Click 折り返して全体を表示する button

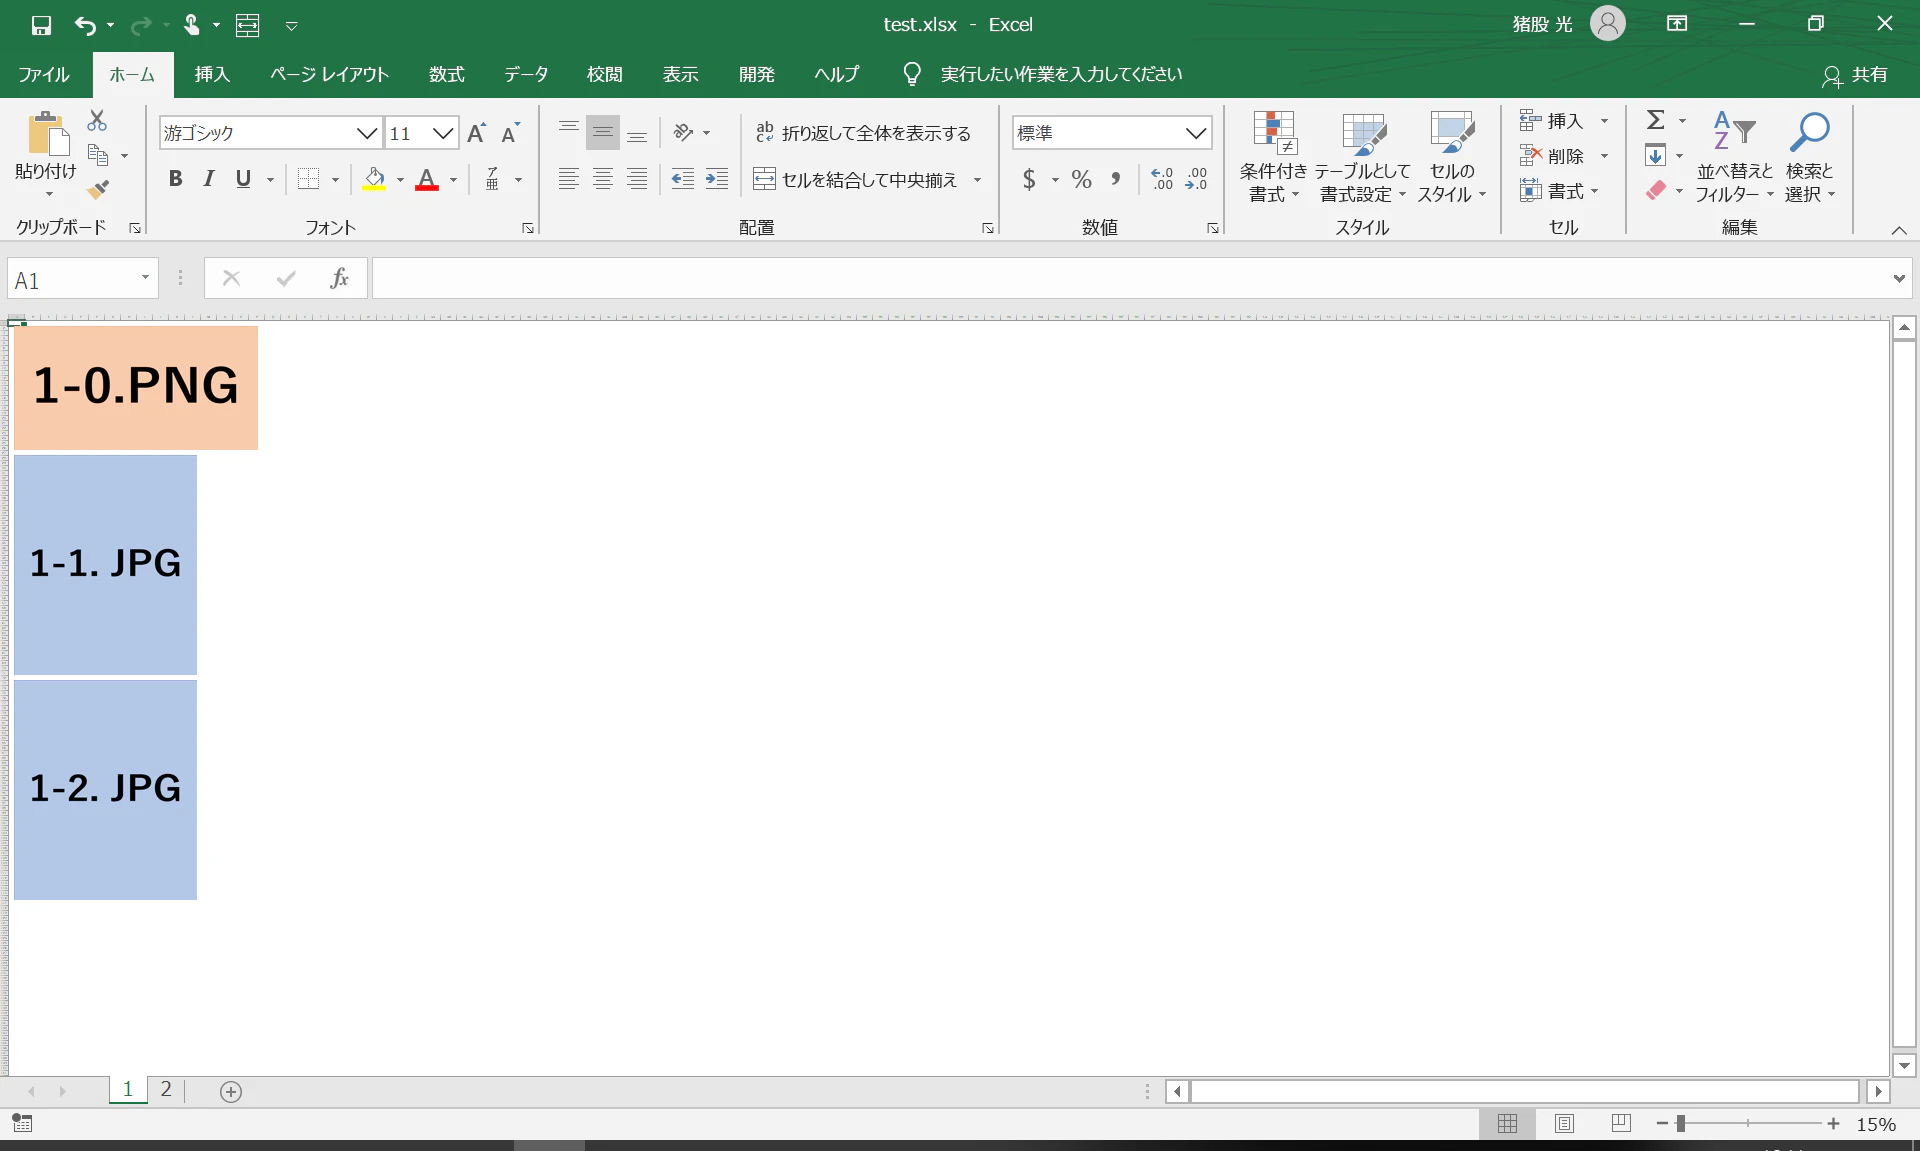[x=863, y=133]
